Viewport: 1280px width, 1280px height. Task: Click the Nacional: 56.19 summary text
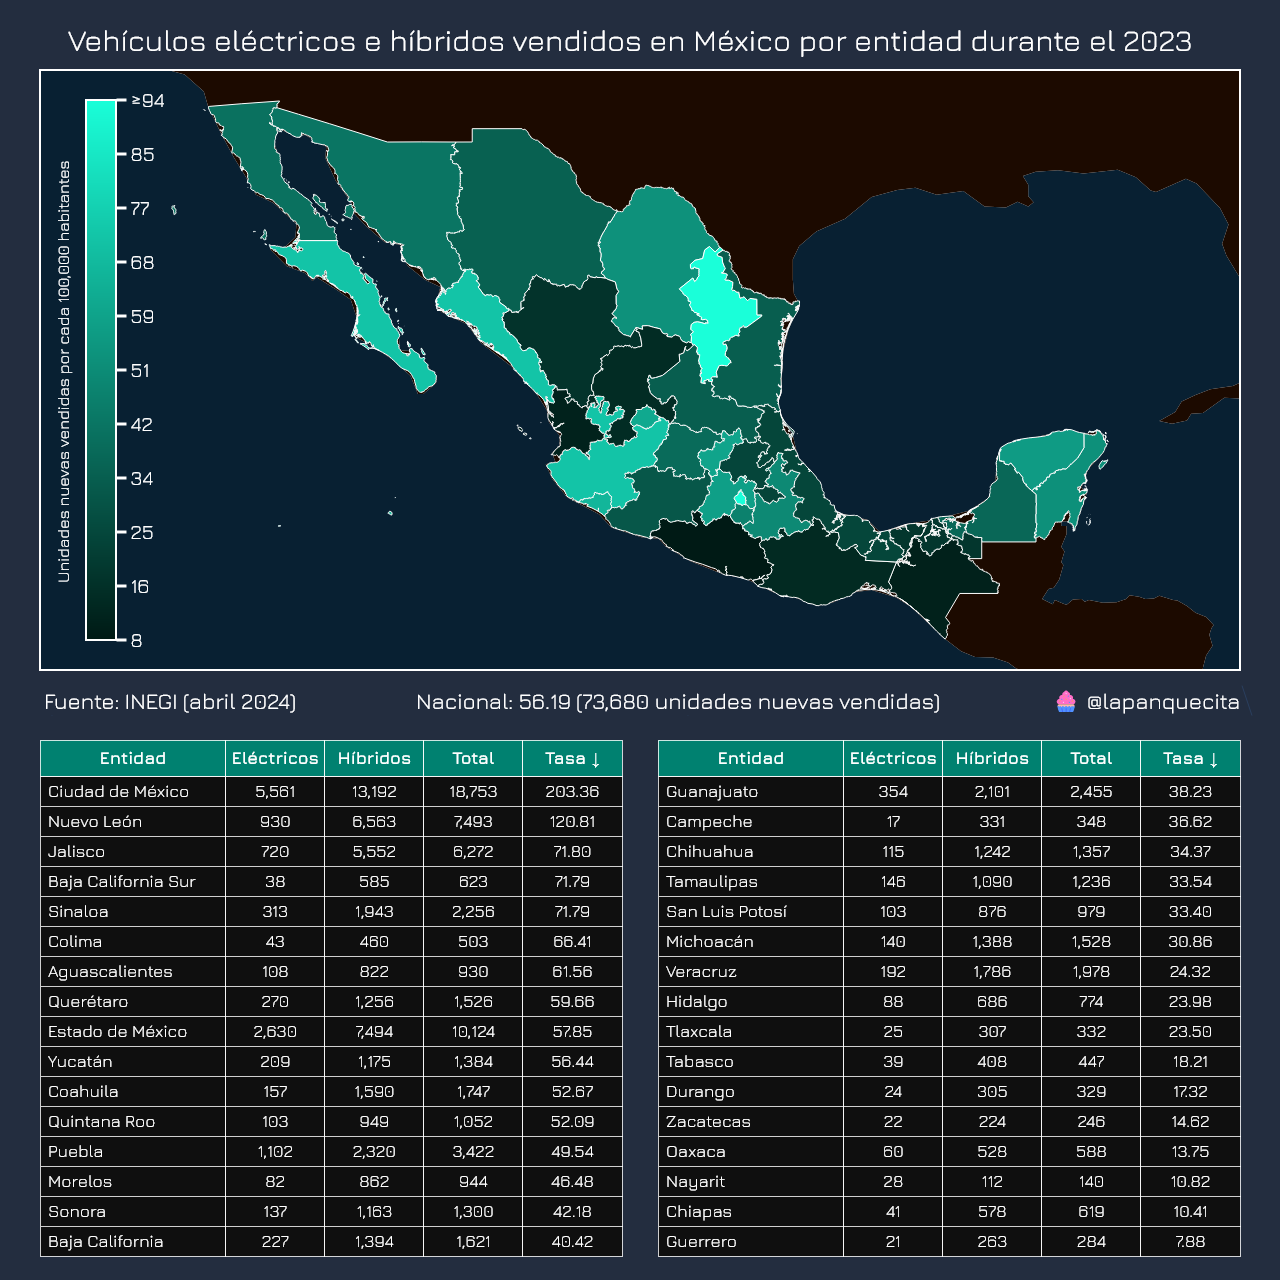(678, 702)
